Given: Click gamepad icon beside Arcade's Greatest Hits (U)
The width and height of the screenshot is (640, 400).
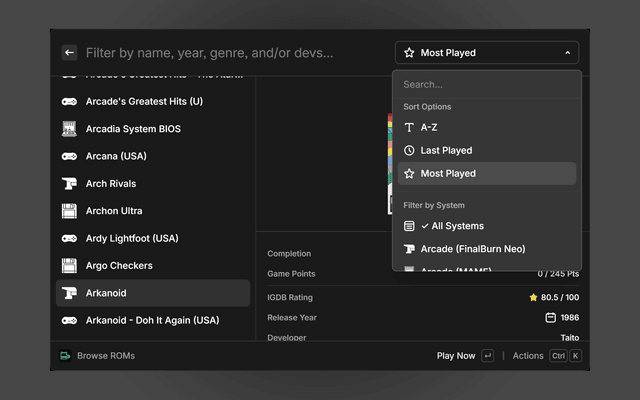Looking at the screenshot, I should pyautogui.click(x=69, y=101).
